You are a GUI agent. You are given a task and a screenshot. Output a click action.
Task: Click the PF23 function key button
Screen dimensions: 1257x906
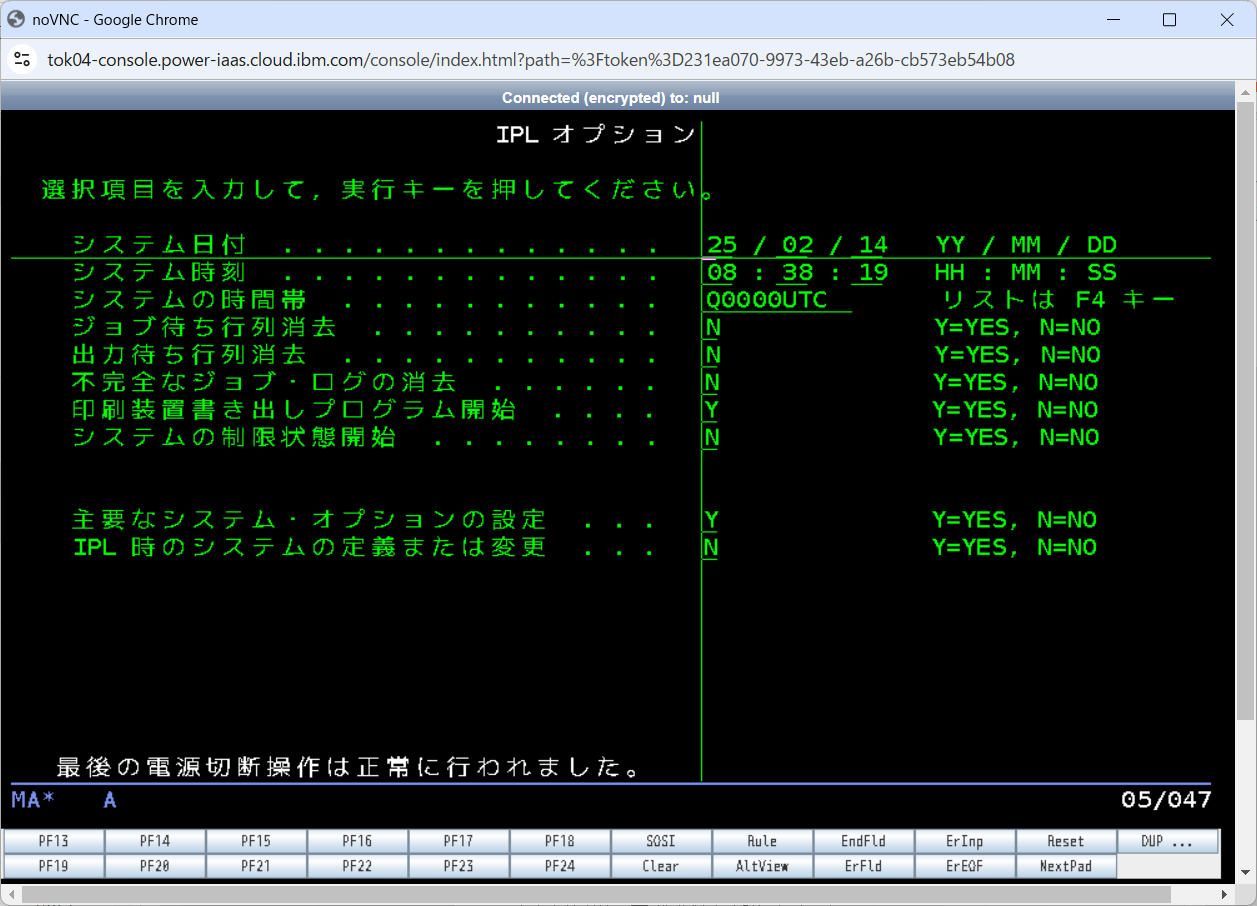[459, 866]
